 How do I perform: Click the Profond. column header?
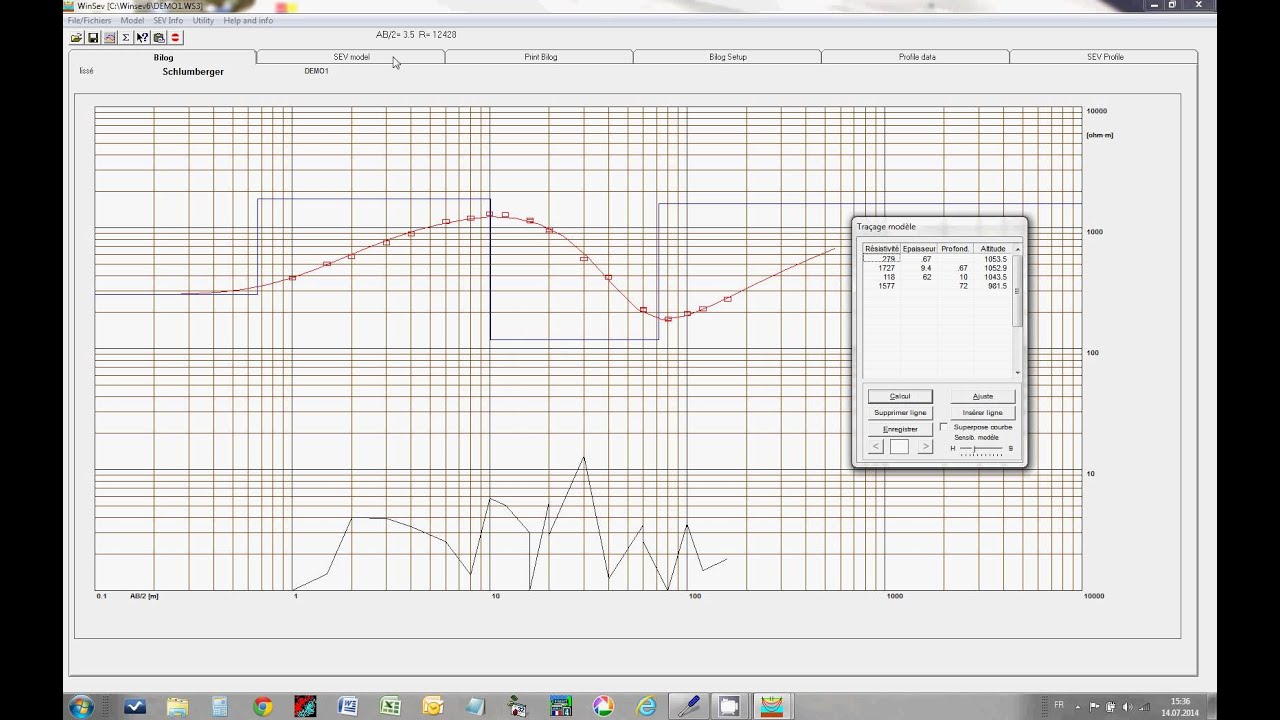click(955, 249)
